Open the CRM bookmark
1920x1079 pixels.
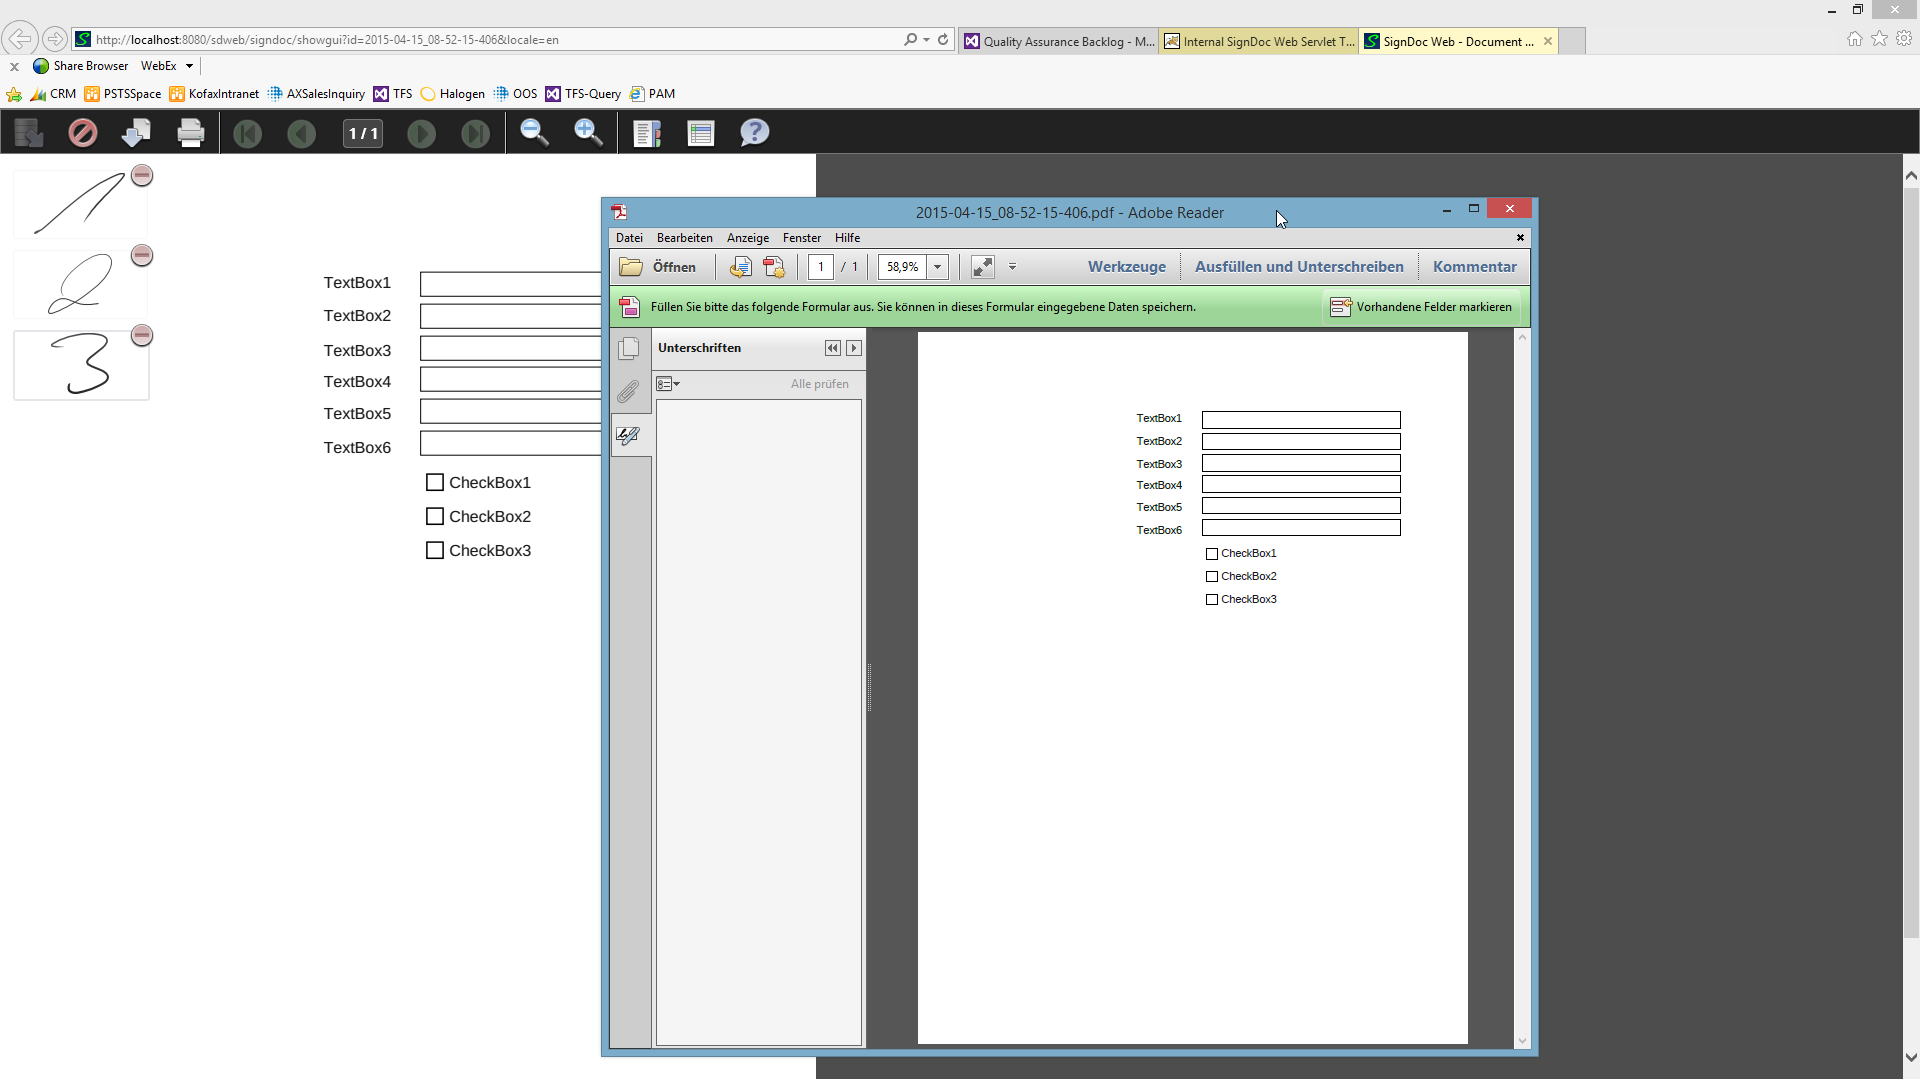tap(54, 94)
